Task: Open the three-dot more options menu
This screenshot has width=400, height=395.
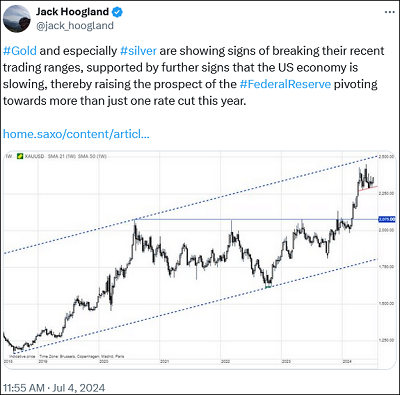Action: pos(389,12)
